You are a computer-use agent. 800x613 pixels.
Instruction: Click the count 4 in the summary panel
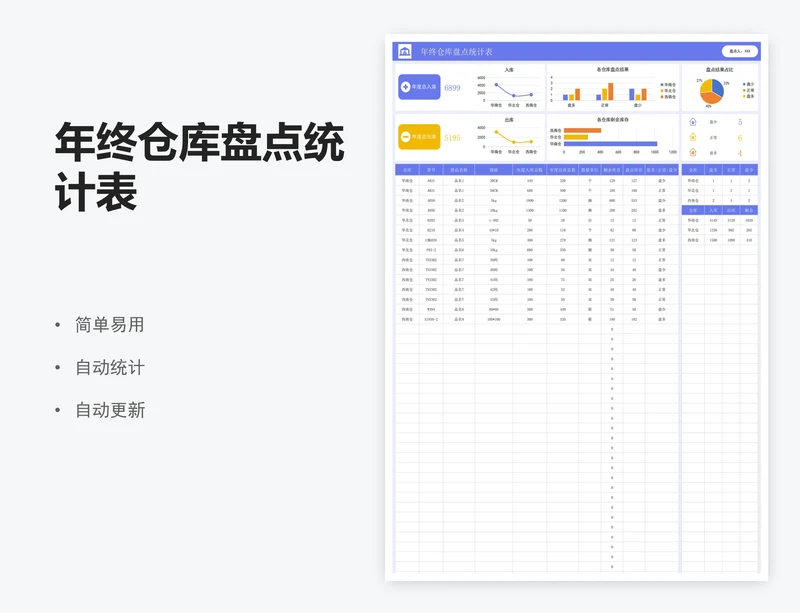pos(740,153)
